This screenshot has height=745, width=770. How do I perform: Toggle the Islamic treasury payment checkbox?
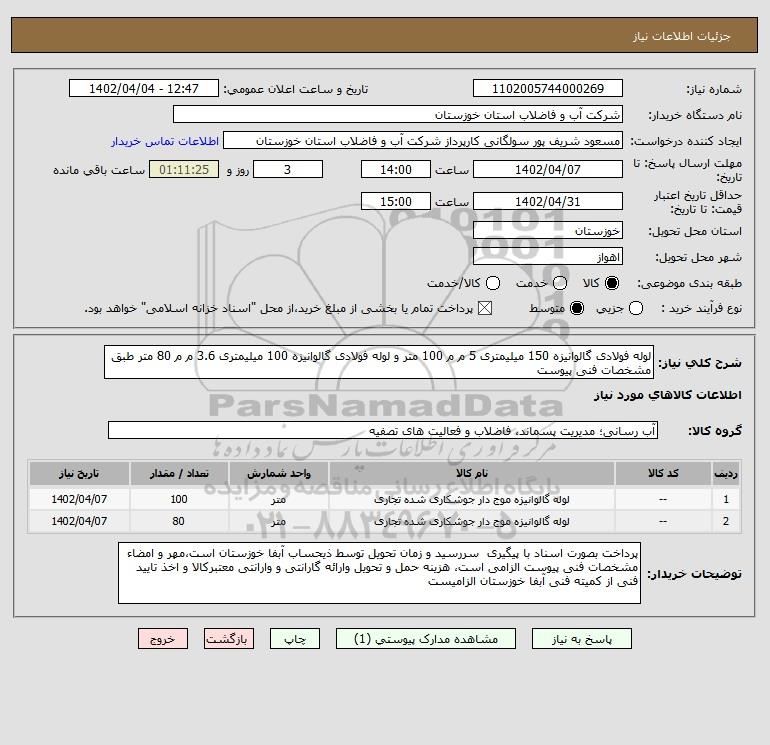coord(485,308)
